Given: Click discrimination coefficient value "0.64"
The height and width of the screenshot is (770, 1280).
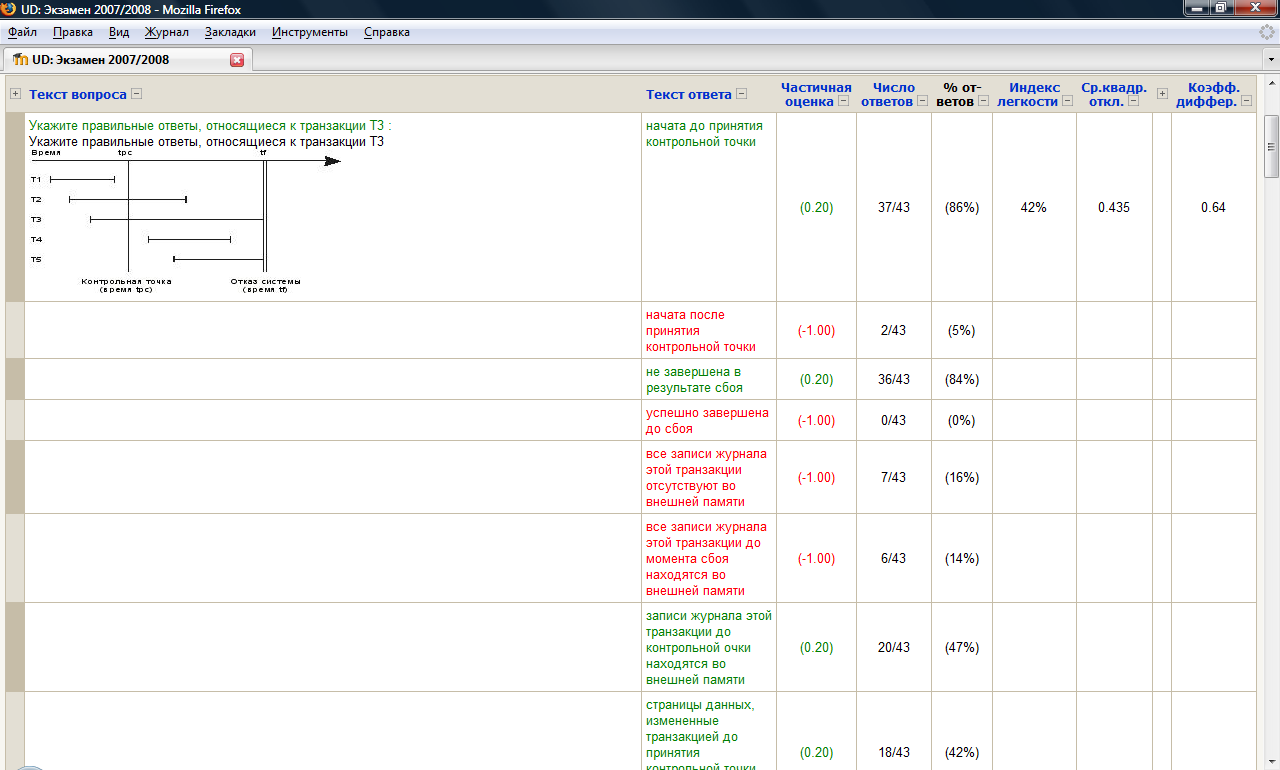Looking at the screenshot, I should [1213, 208].
